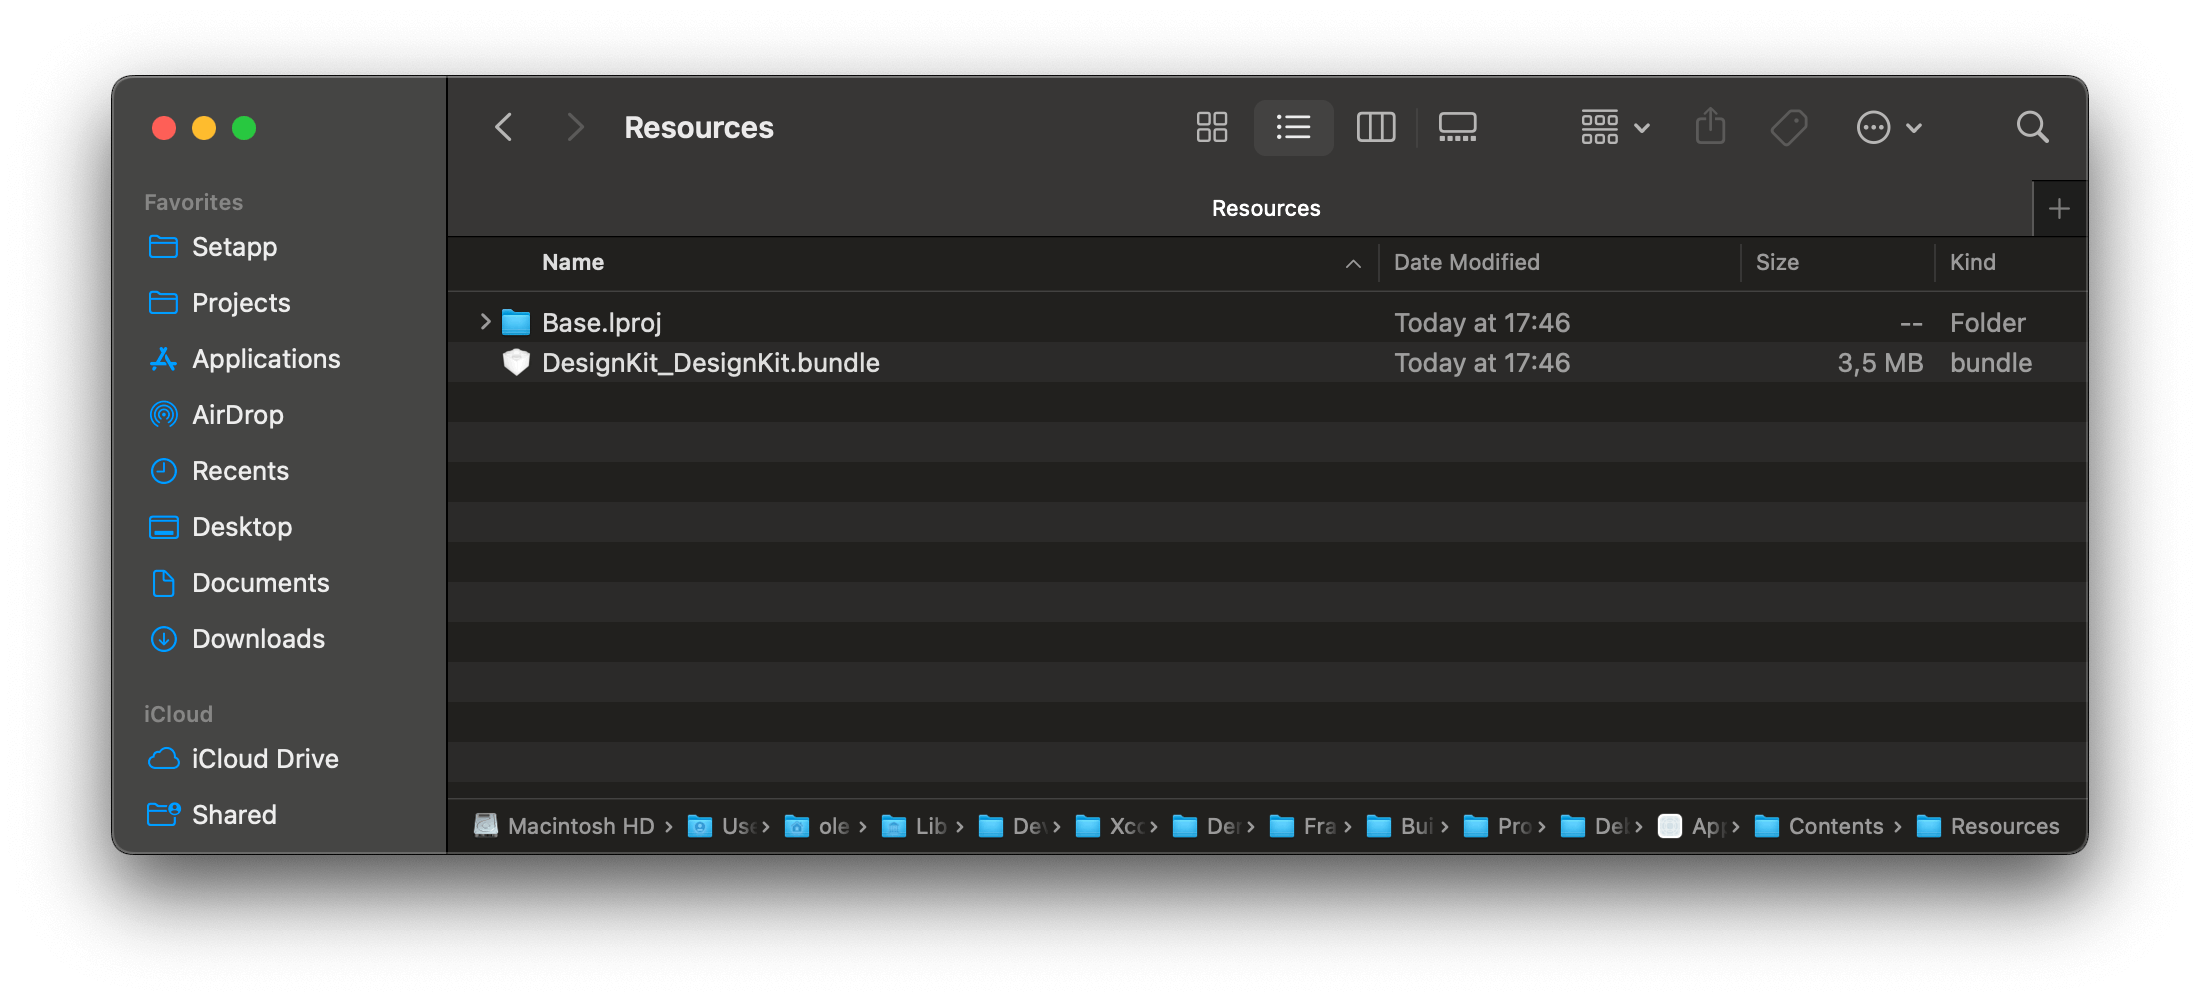Switch to the Resources tab

[1266, 208]
